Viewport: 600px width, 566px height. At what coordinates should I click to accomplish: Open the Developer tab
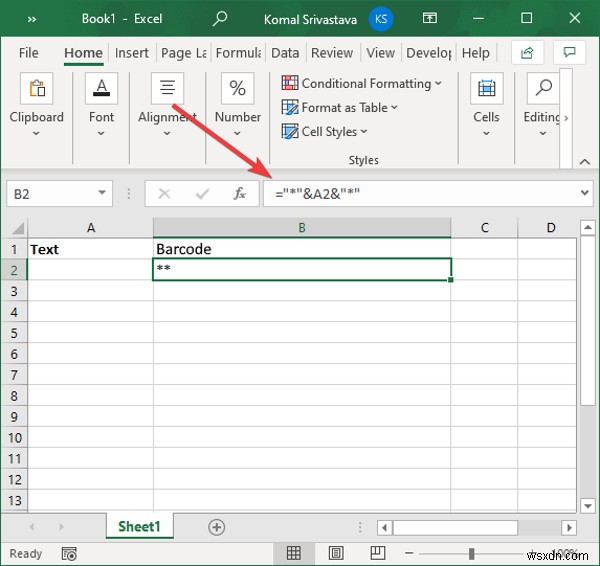point(429,53)
